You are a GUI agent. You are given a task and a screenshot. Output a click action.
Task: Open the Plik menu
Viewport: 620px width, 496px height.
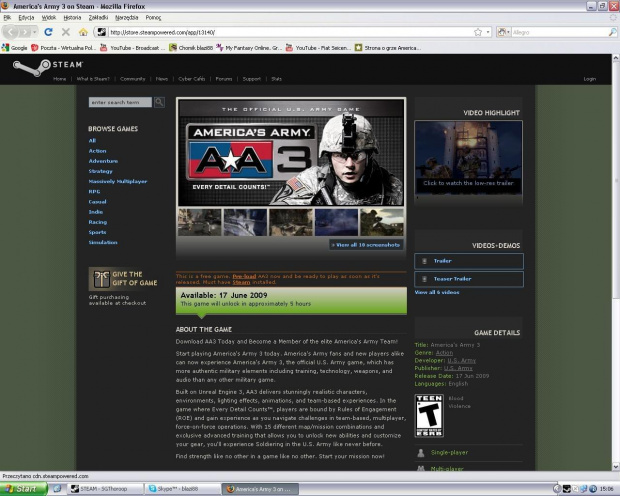pos(7,17)
